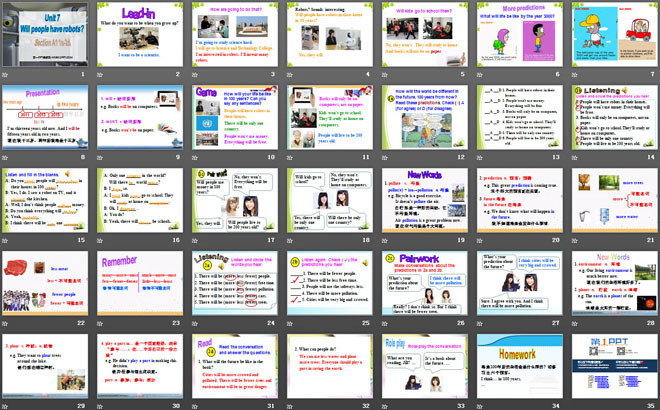The image size is (660, 410).
Task: Select the Presentation timeline slide 8
Action: [x=45, y=117]
